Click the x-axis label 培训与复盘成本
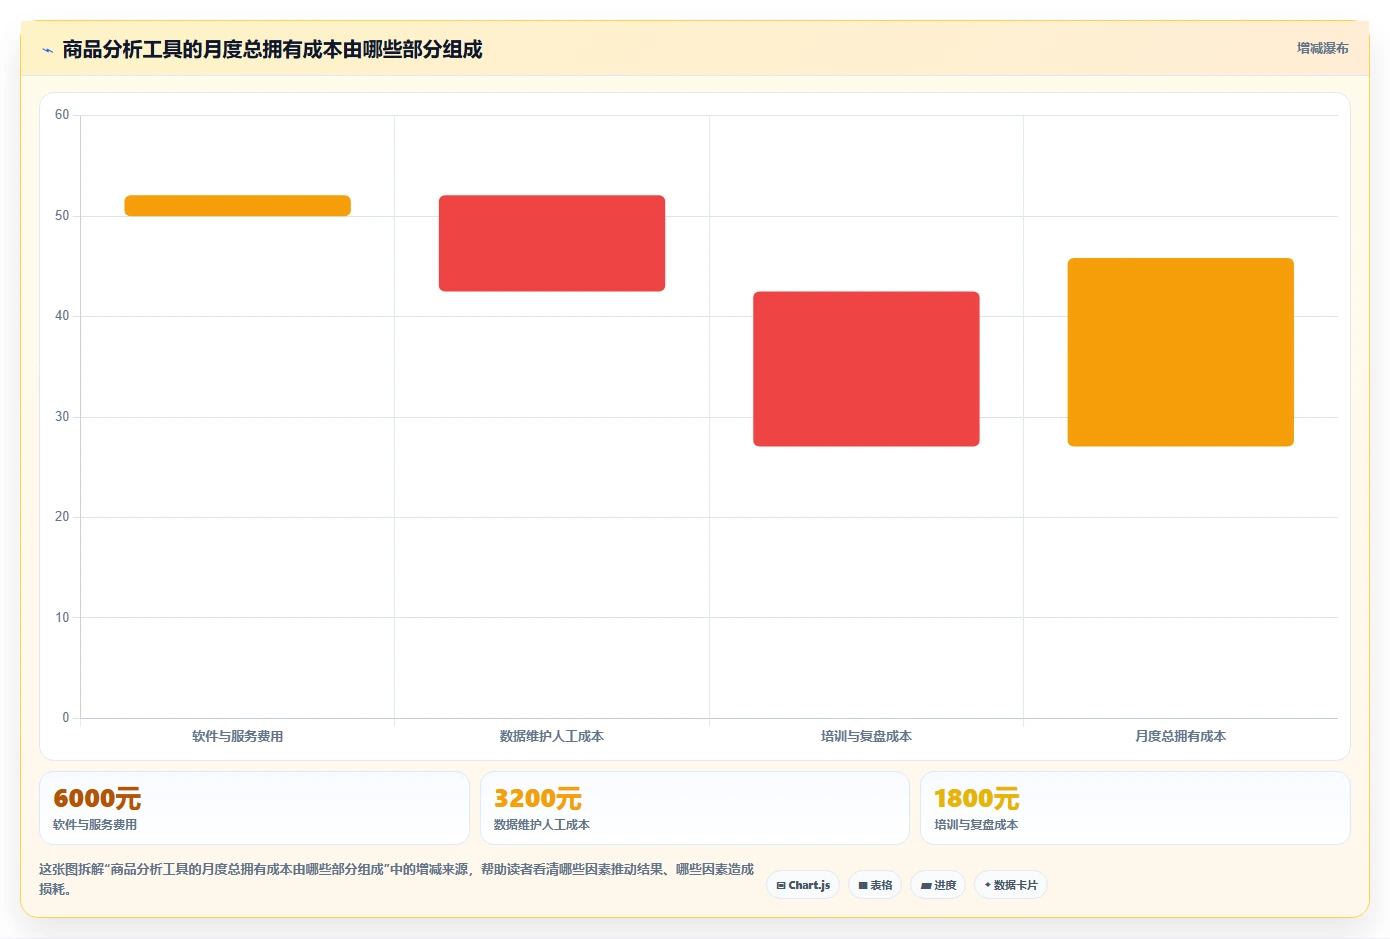This screenshot has height=939, width=1390. pos(866,736)
